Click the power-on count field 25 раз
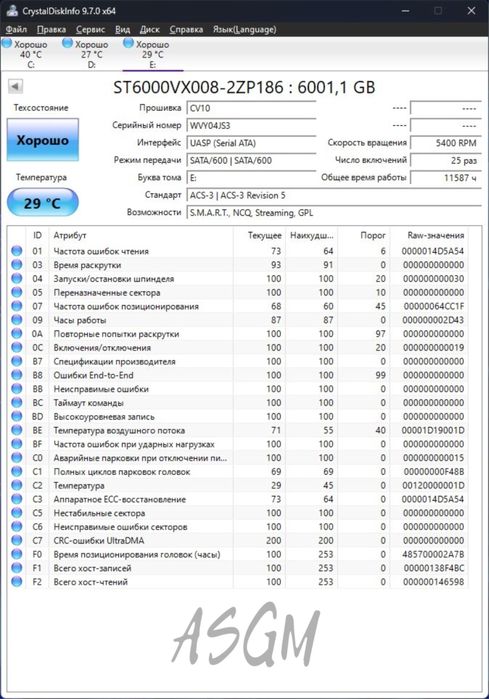Viewport: 489px width, 699px height. pyautogui.click(x=446, y=160)
